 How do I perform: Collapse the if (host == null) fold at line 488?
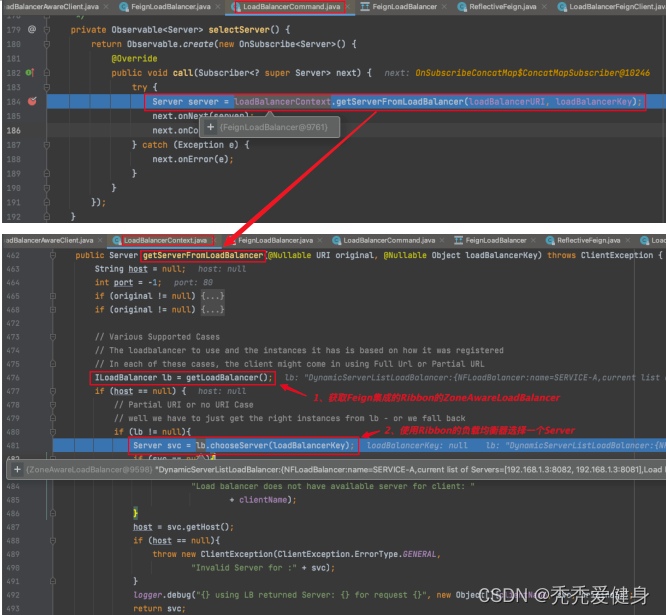point(53,541)
